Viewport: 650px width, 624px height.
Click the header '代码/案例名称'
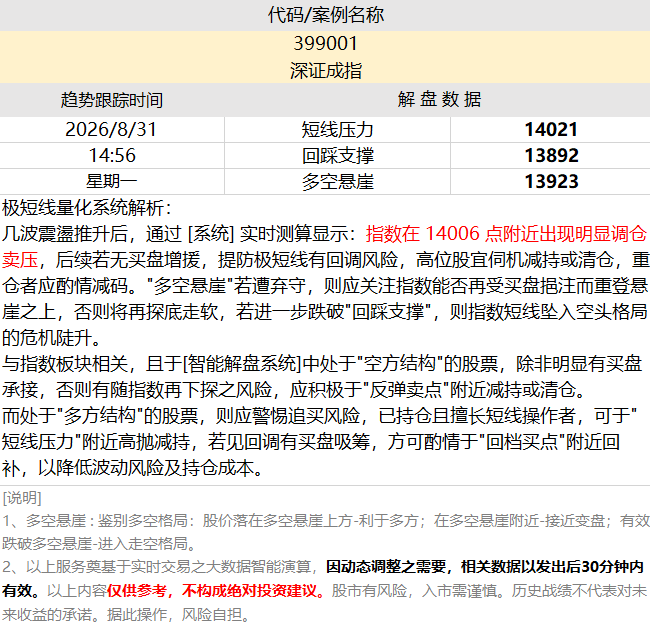click(325, 15)
